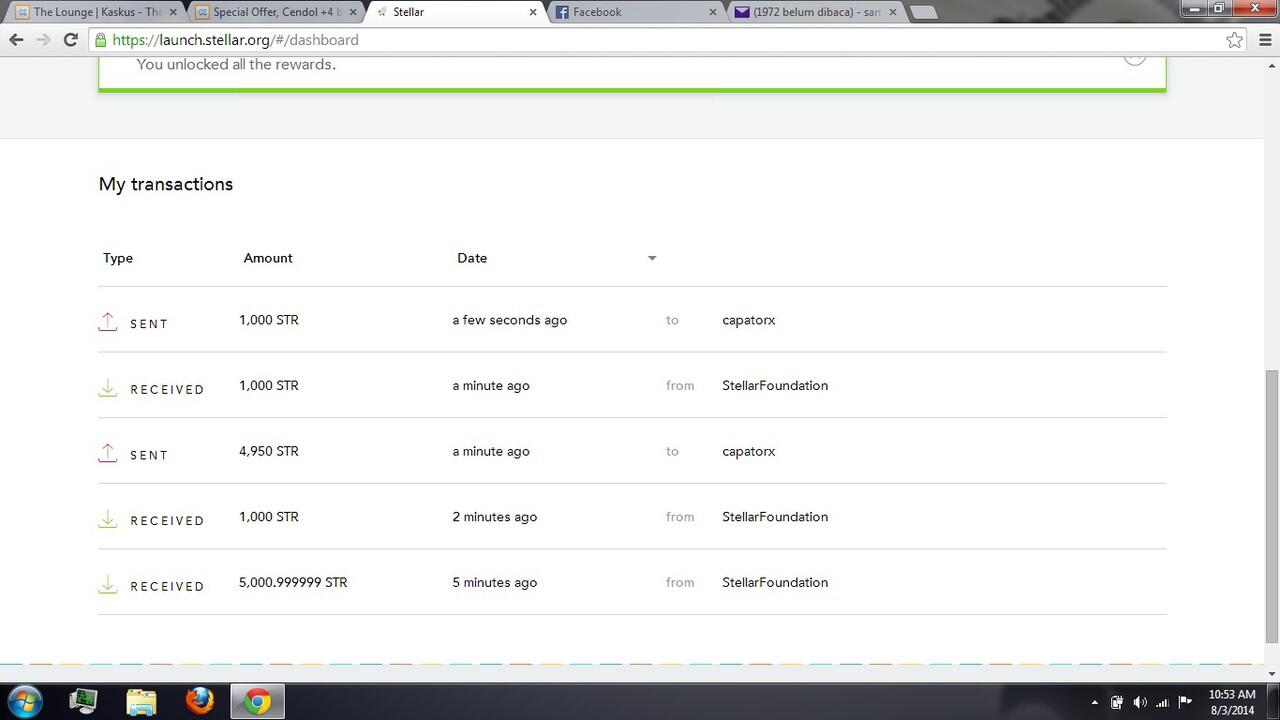
Task: Open Firefox from the taskbar
Action: click(x=199, y=701)
